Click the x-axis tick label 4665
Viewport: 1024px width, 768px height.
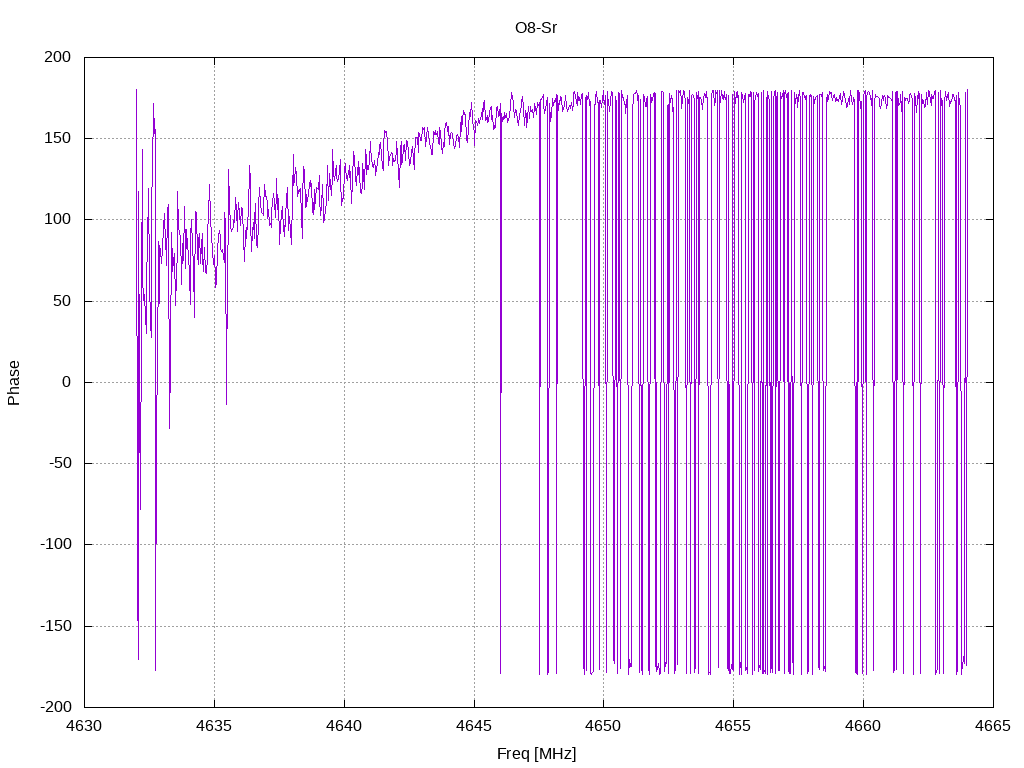tap(993, 726)
